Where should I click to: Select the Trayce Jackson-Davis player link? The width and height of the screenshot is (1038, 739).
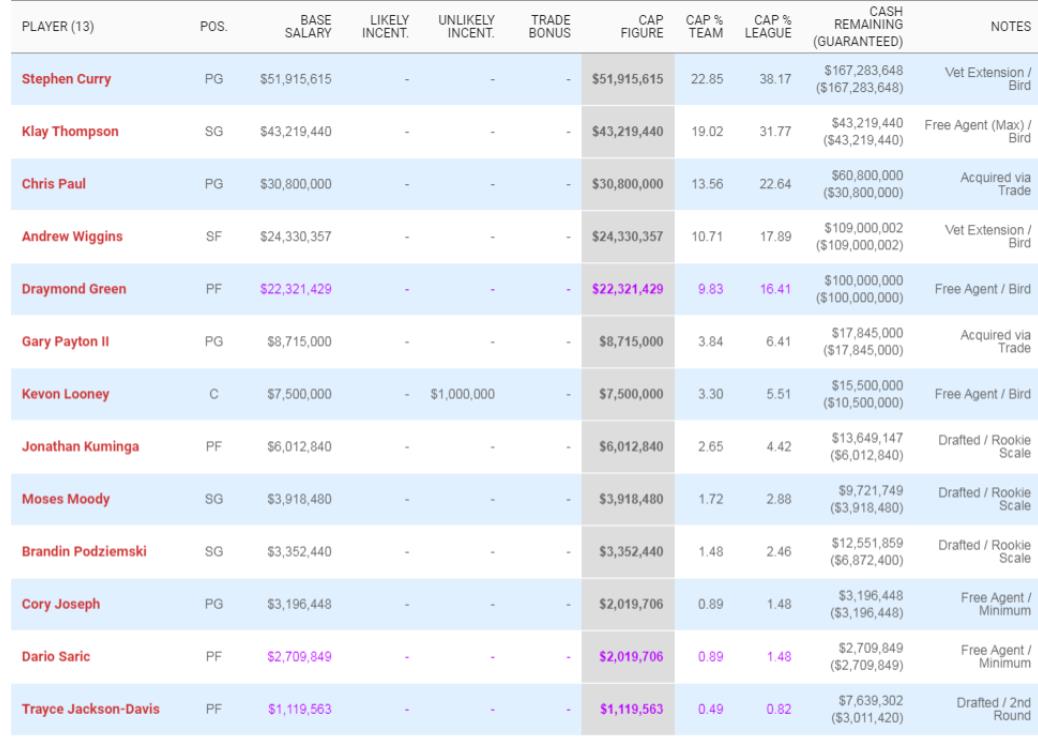(91, 709)
